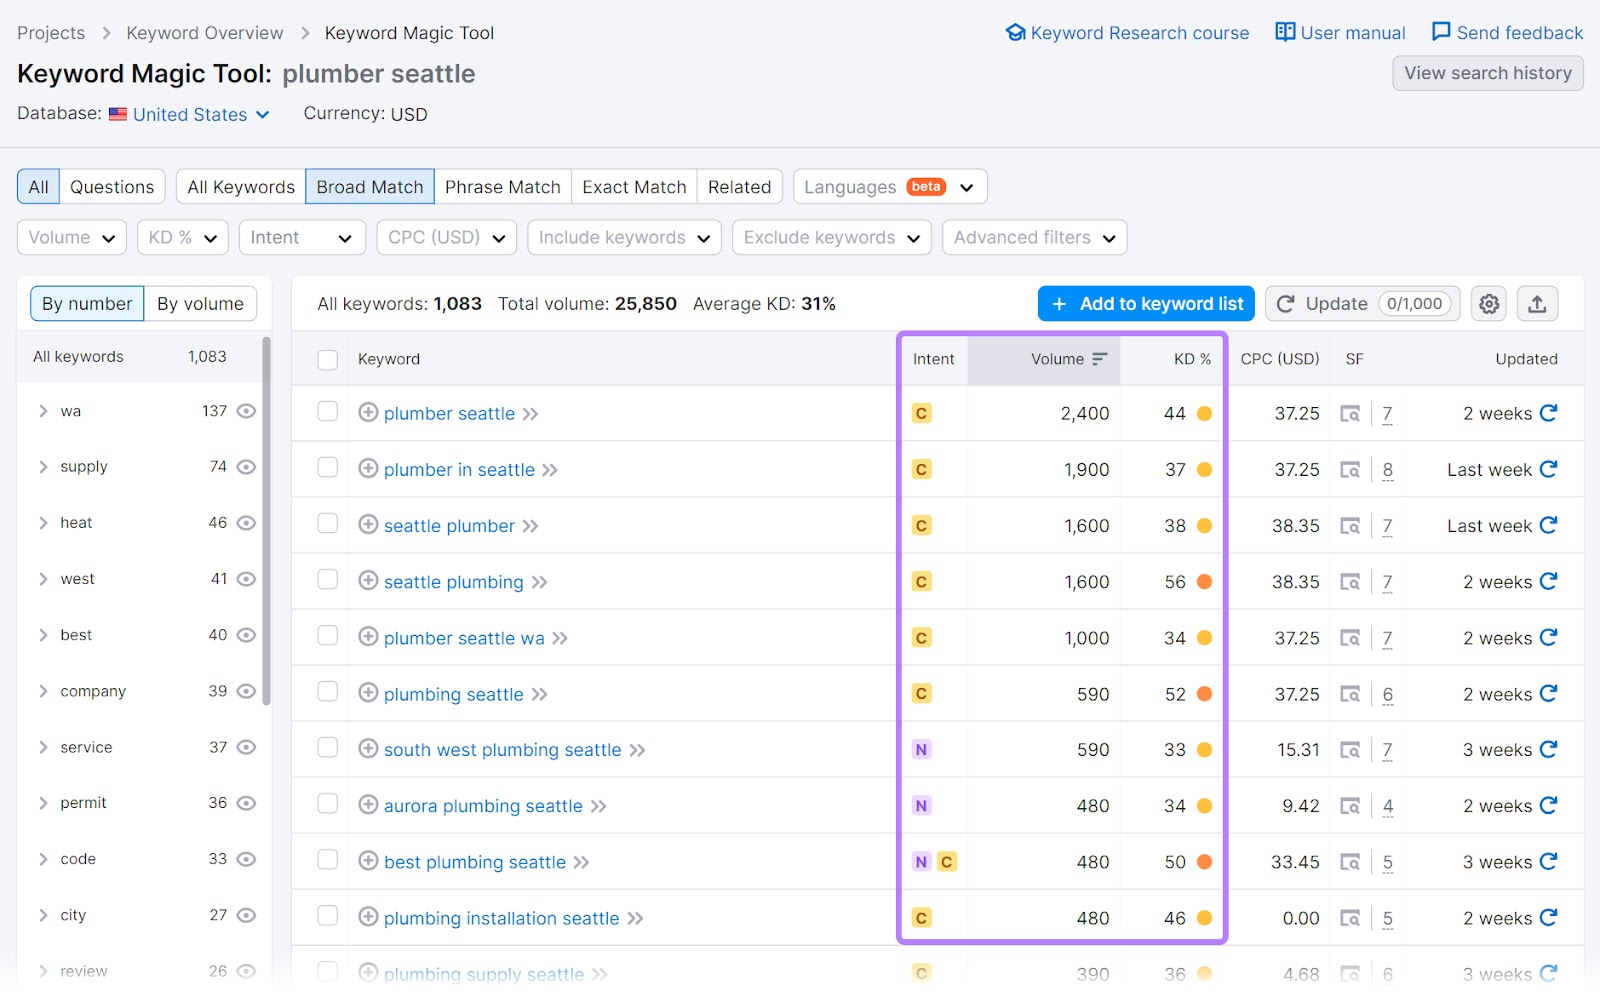
Task: Click plus icon beside seattle plumber keyword
Action: point(367,525)
